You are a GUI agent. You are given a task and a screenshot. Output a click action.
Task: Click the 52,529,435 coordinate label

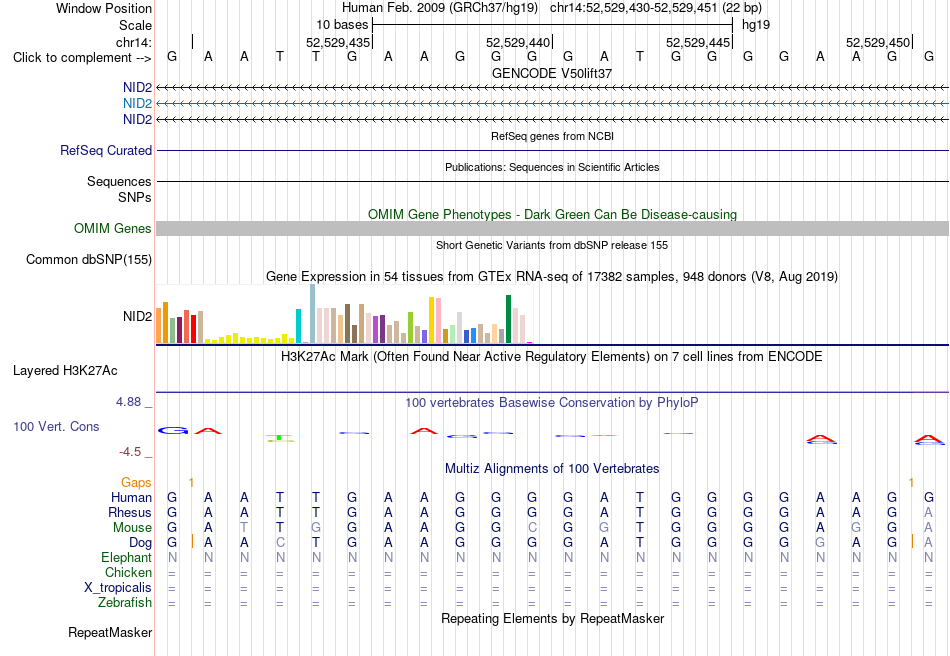(x=337, y=42)
